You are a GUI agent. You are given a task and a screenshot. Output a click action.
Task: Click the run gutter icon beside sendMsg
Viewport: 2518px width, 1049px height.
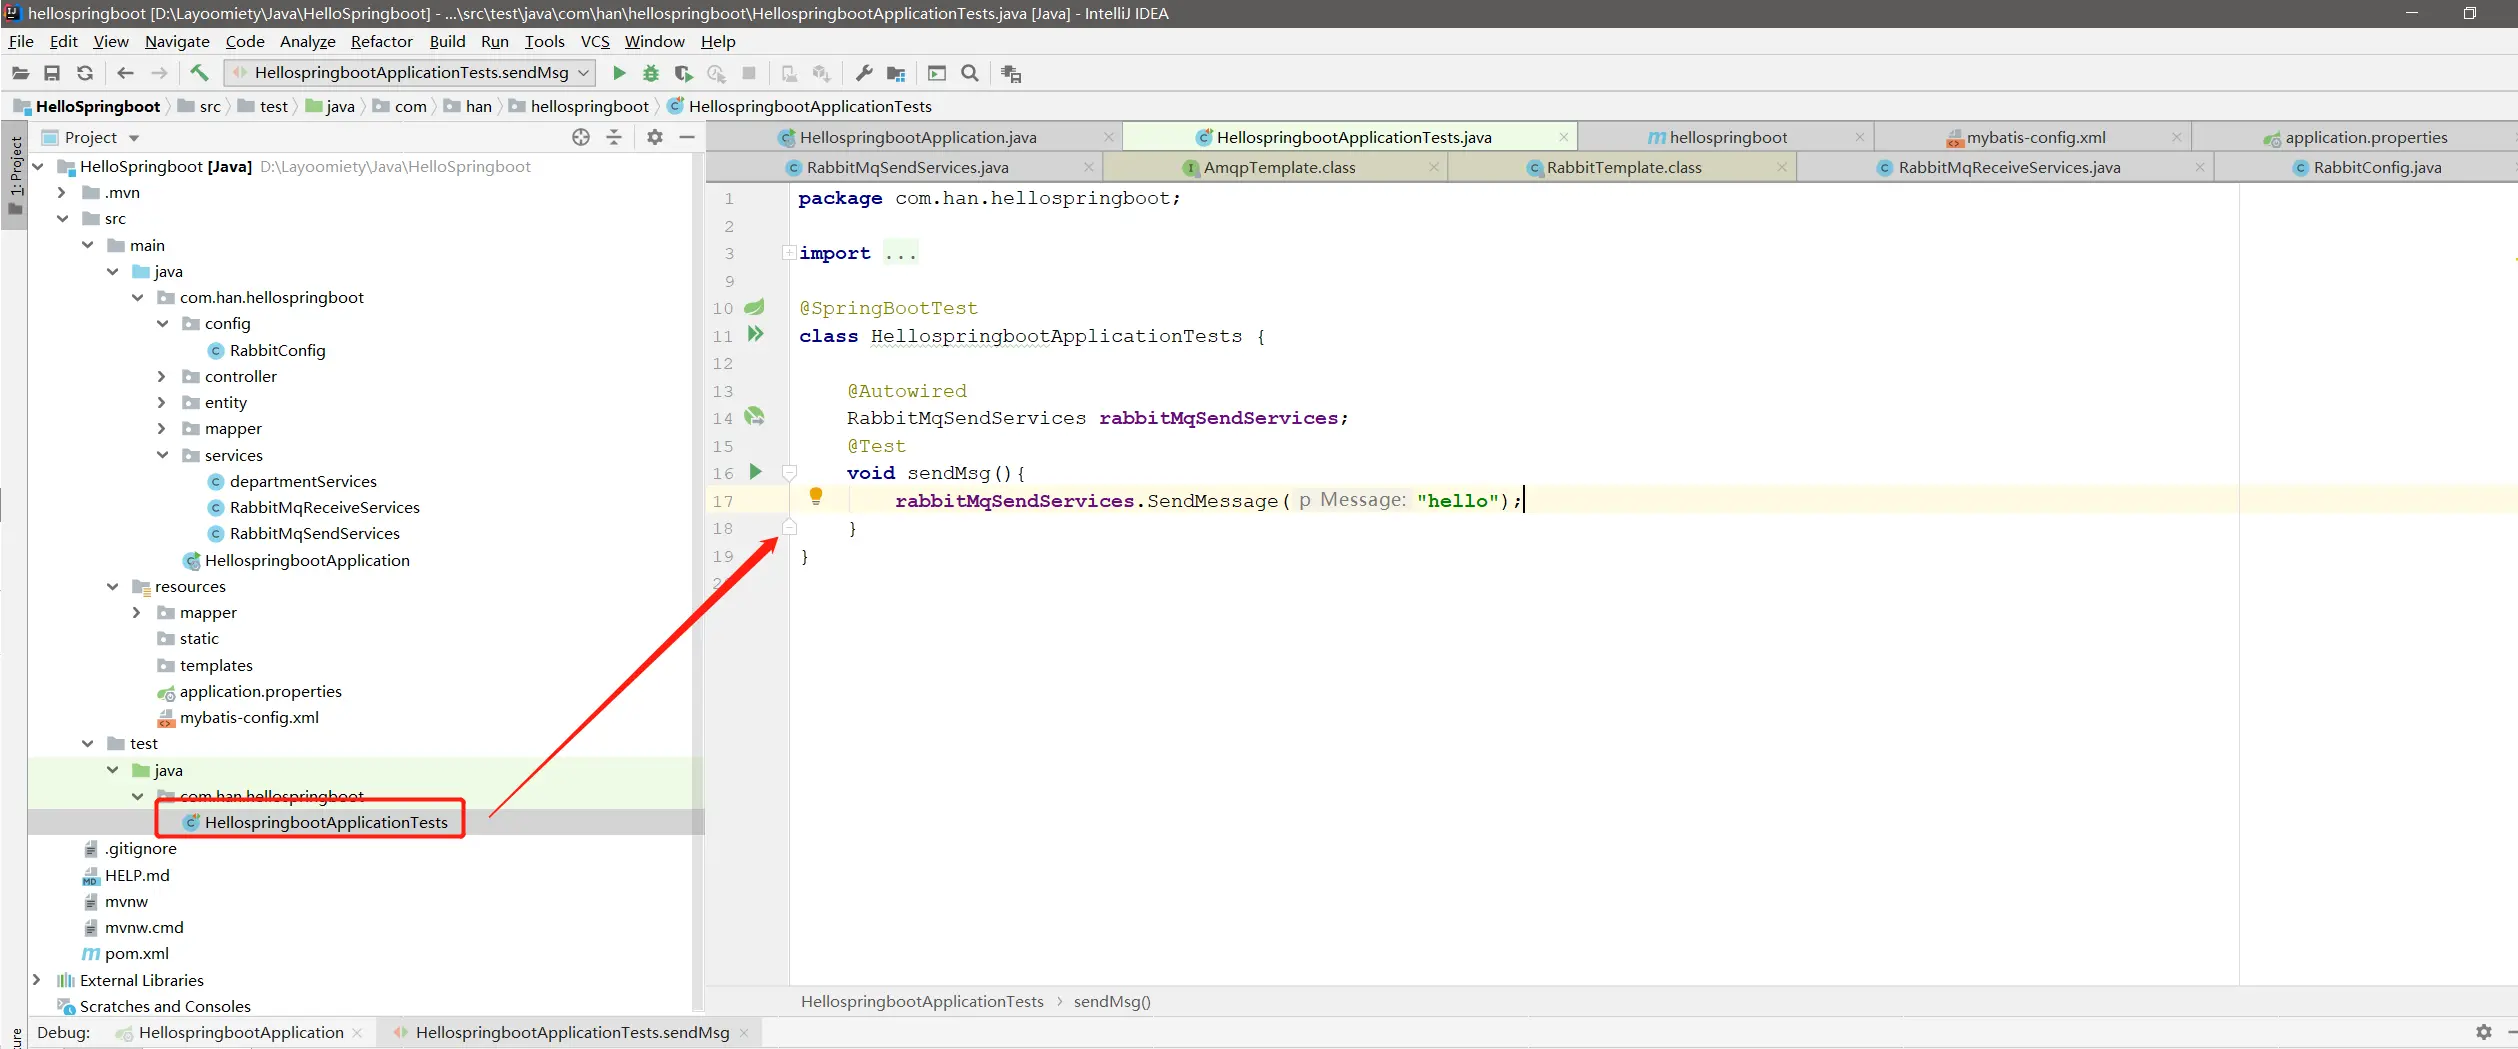pyautogui.click(x=756, y=472)
